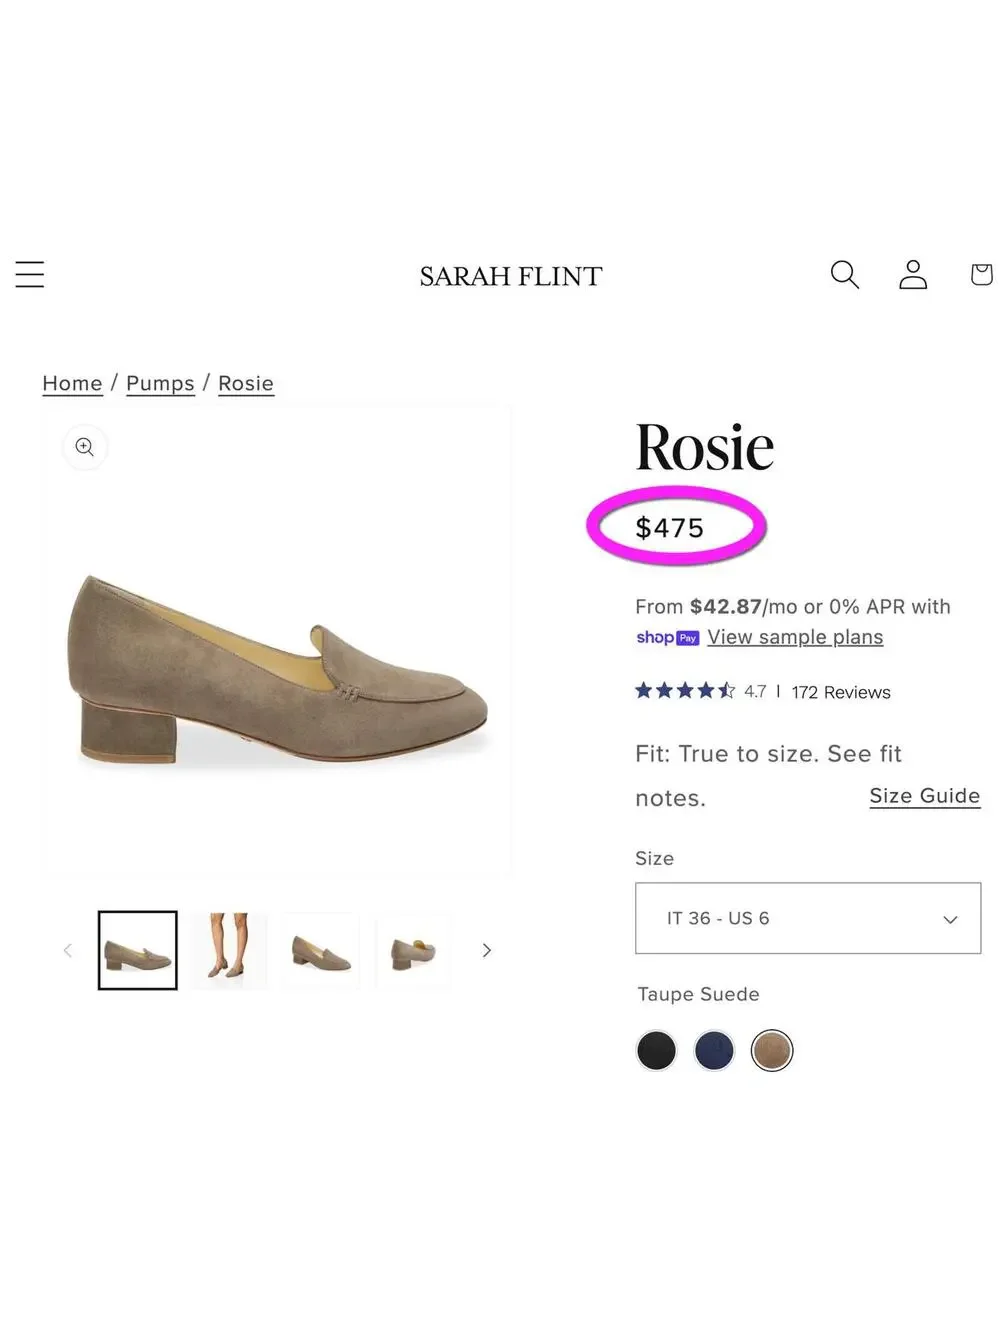This screenshot has height=1330, width=1000.
Task: Click the Shop Pay logo
Action: tap(667, 638)
